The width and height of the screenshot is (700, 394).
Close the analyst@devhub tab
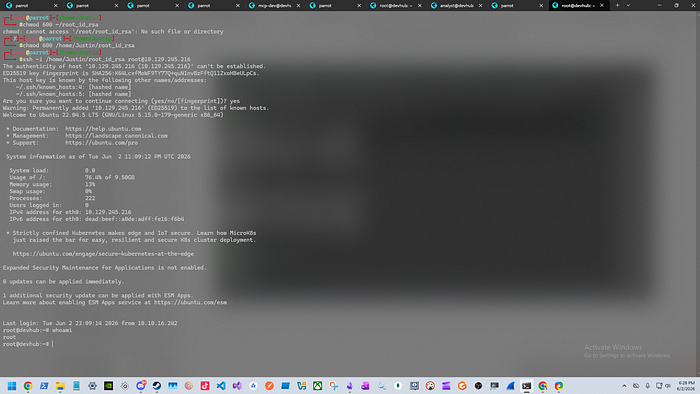click(480, 5)
